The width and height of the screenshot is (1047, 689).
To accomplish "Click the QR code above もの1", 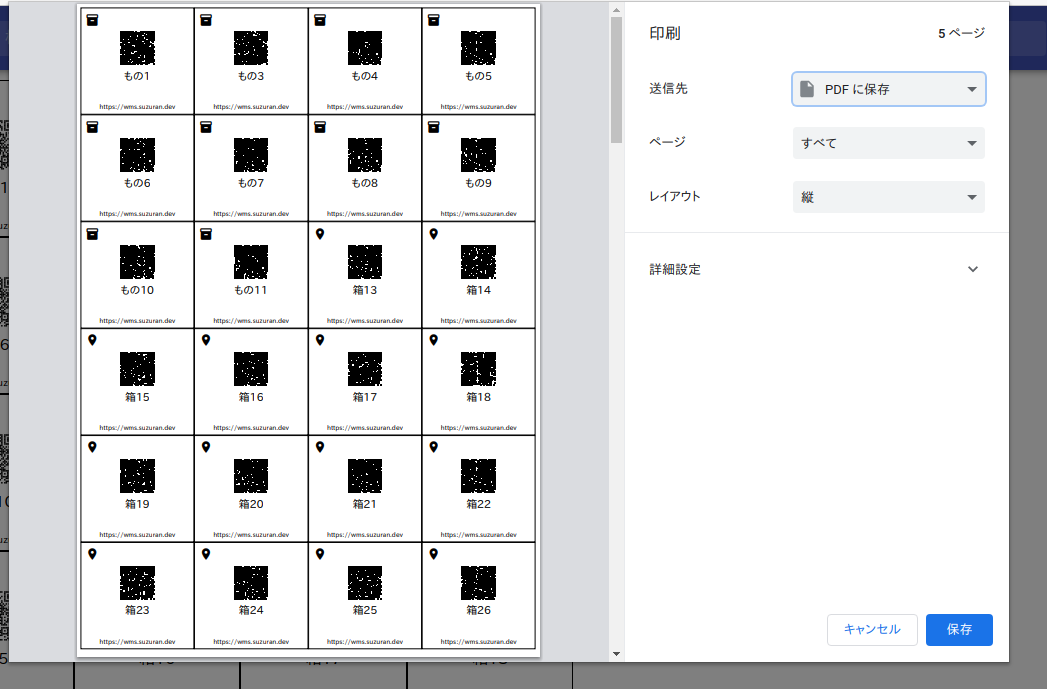I will [138, 48].
